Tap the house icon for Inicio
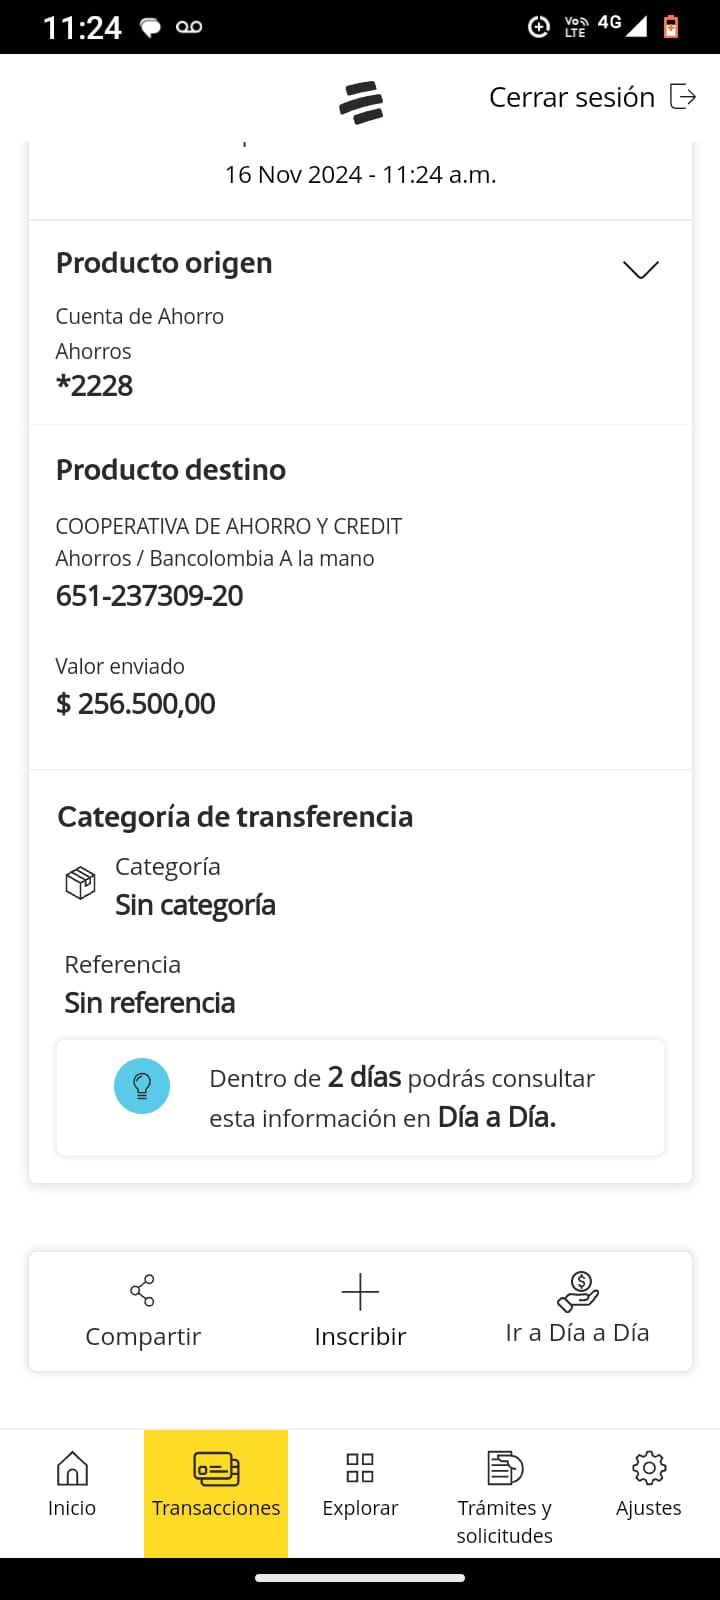 click(x=72, y=1468)
